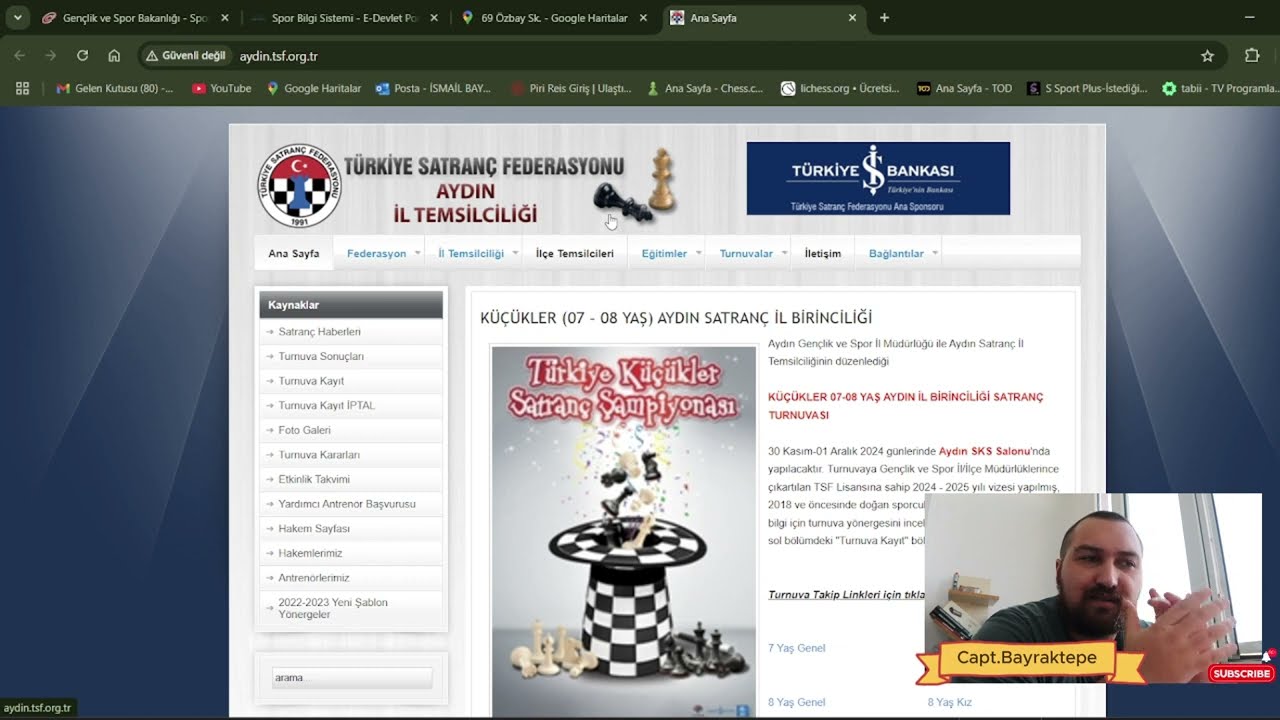
Task: Go to the browser home page
Action: click(x=114, y=56)
